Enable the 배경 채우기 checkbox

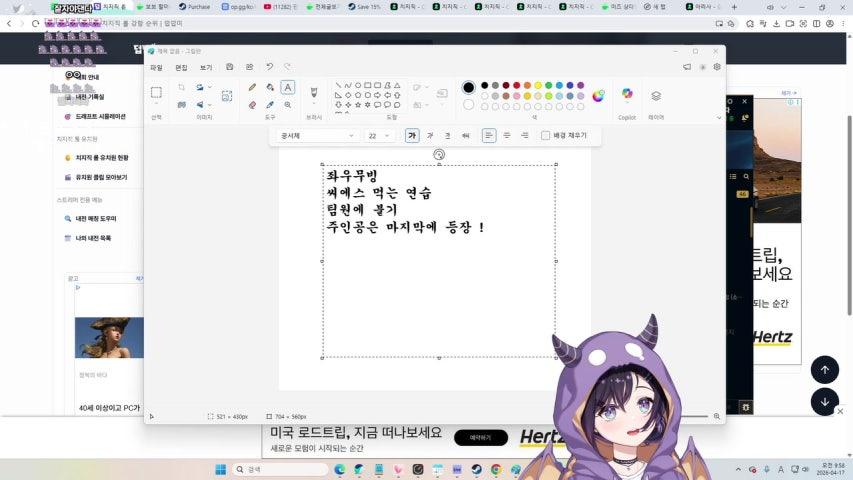[x=546, y=136]
